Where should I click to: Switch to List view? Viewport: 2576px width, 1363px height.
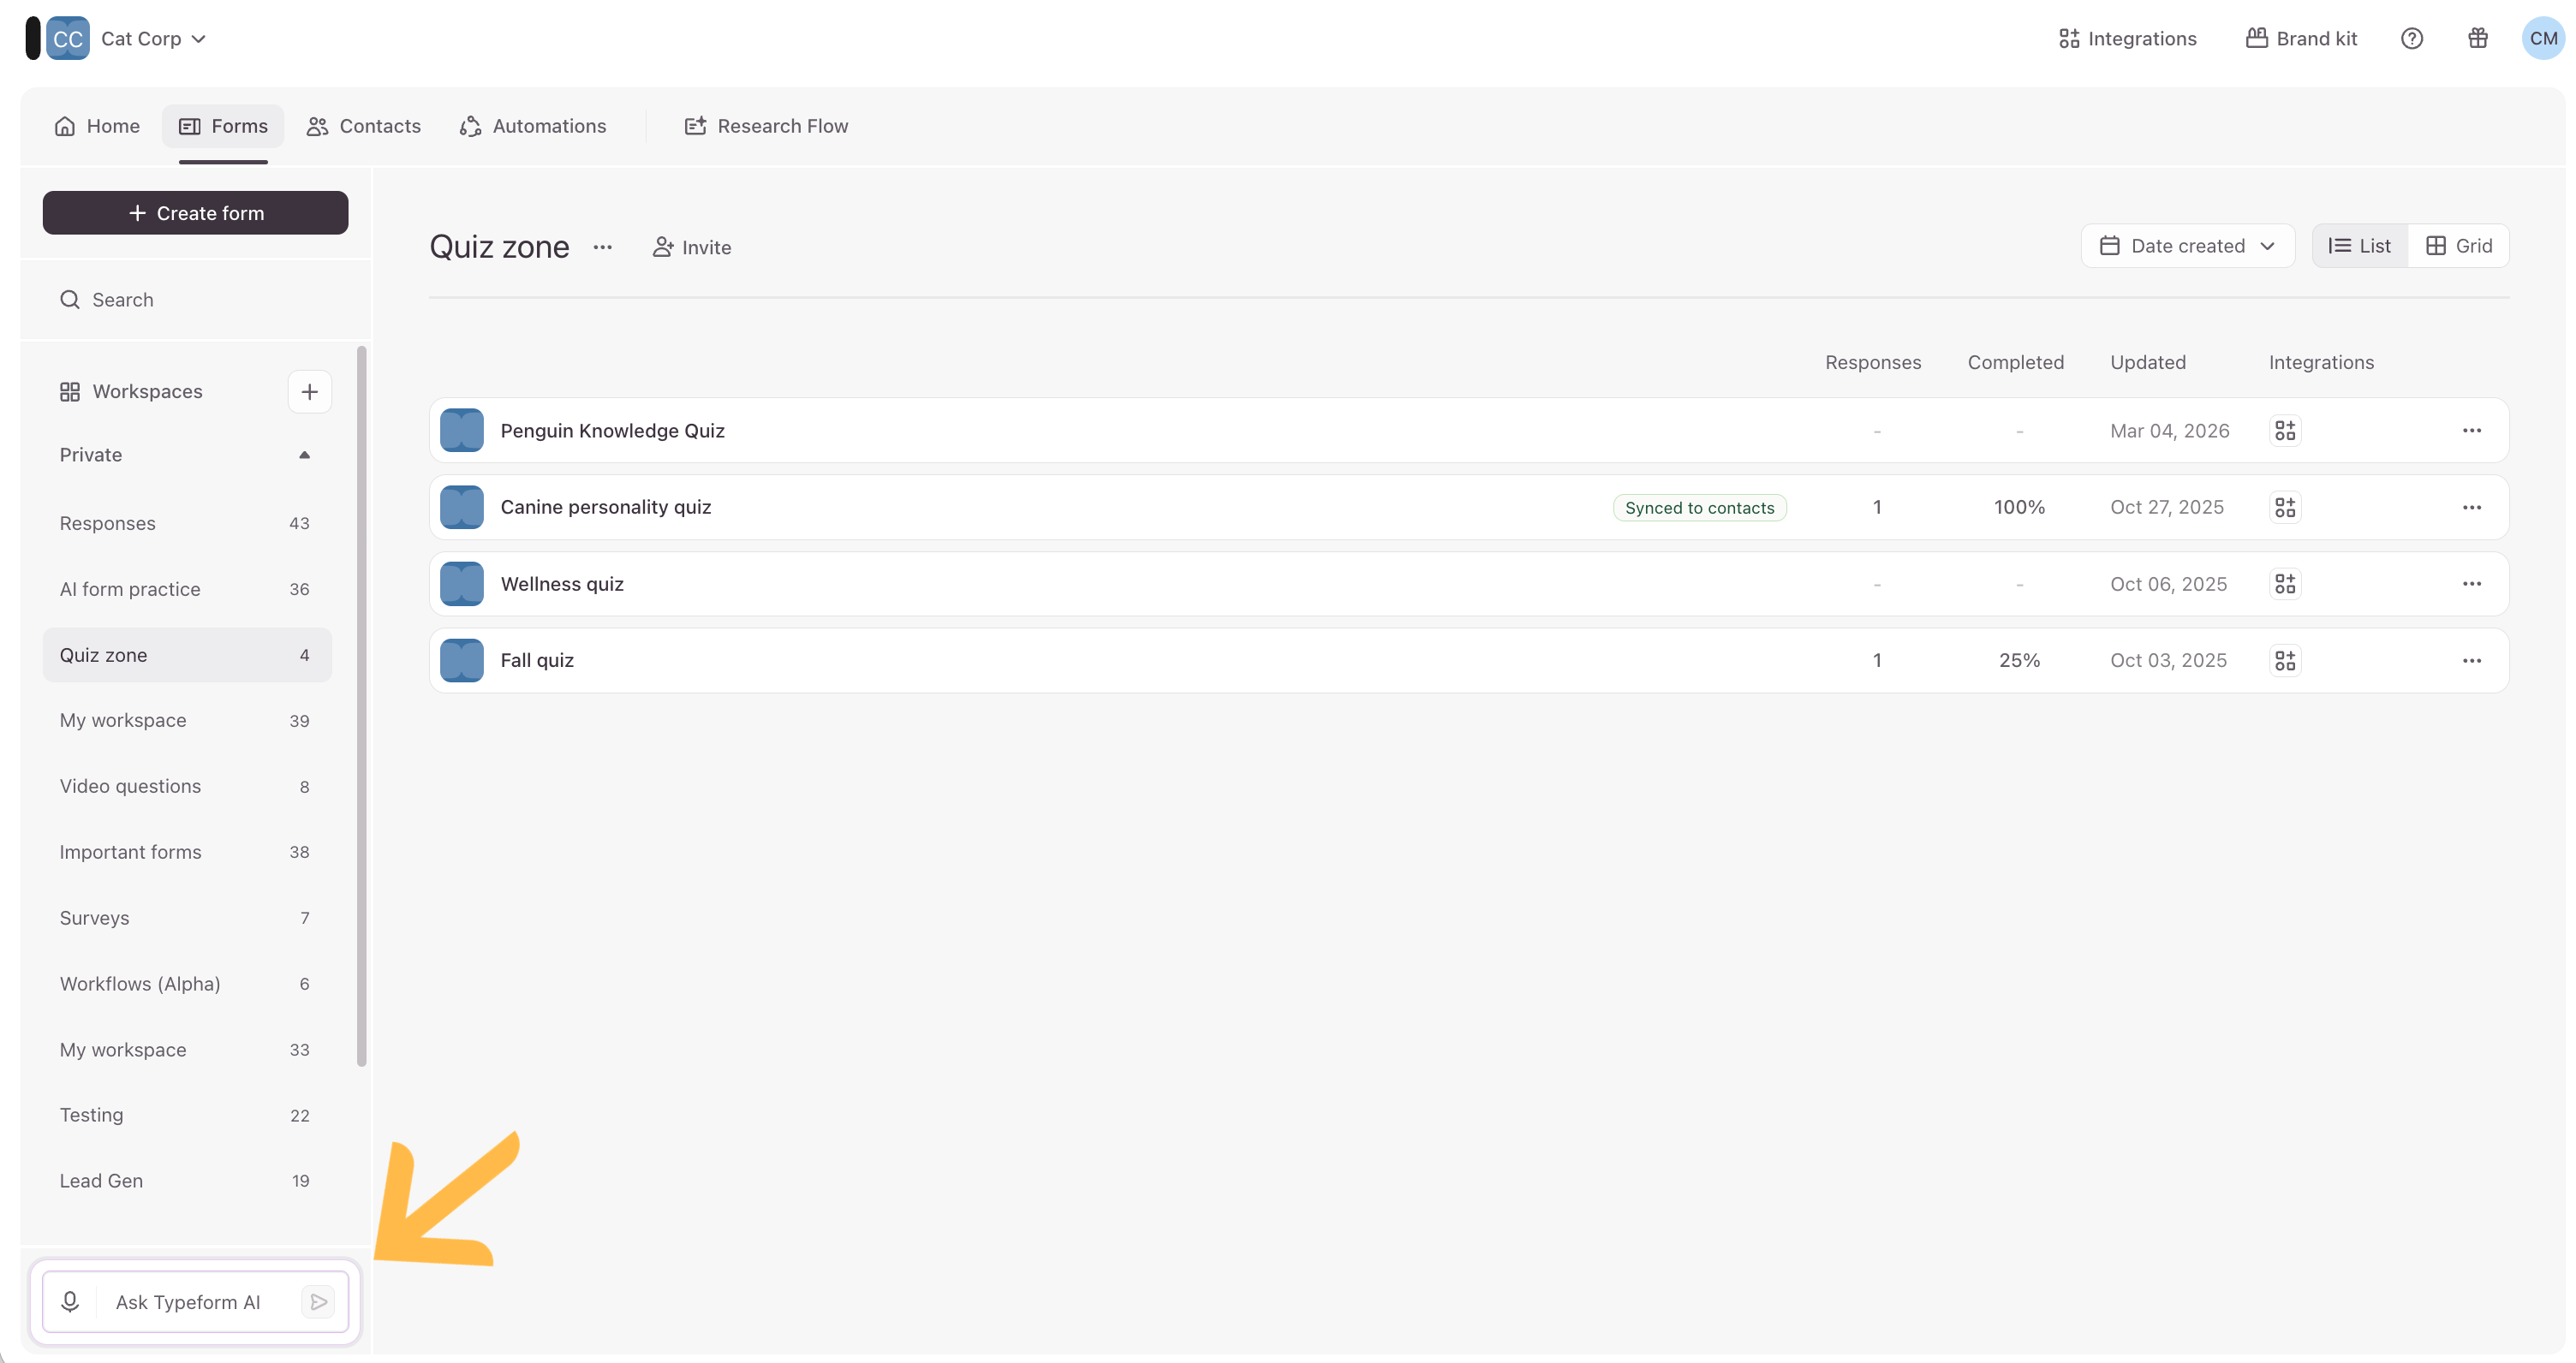click(x=2359, y=246)
